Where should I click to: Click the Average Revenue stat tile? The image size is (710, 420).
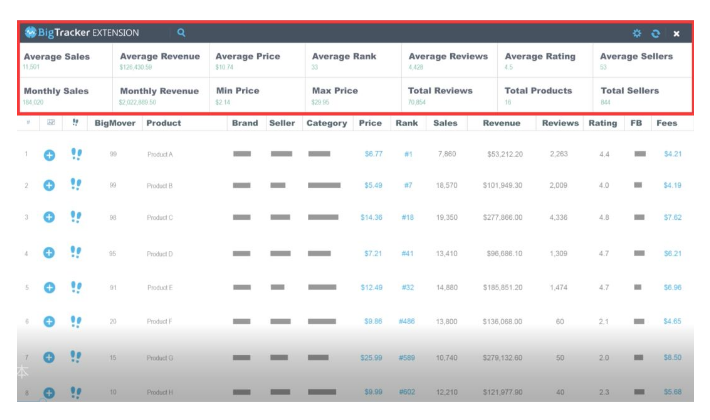[159, 61]
